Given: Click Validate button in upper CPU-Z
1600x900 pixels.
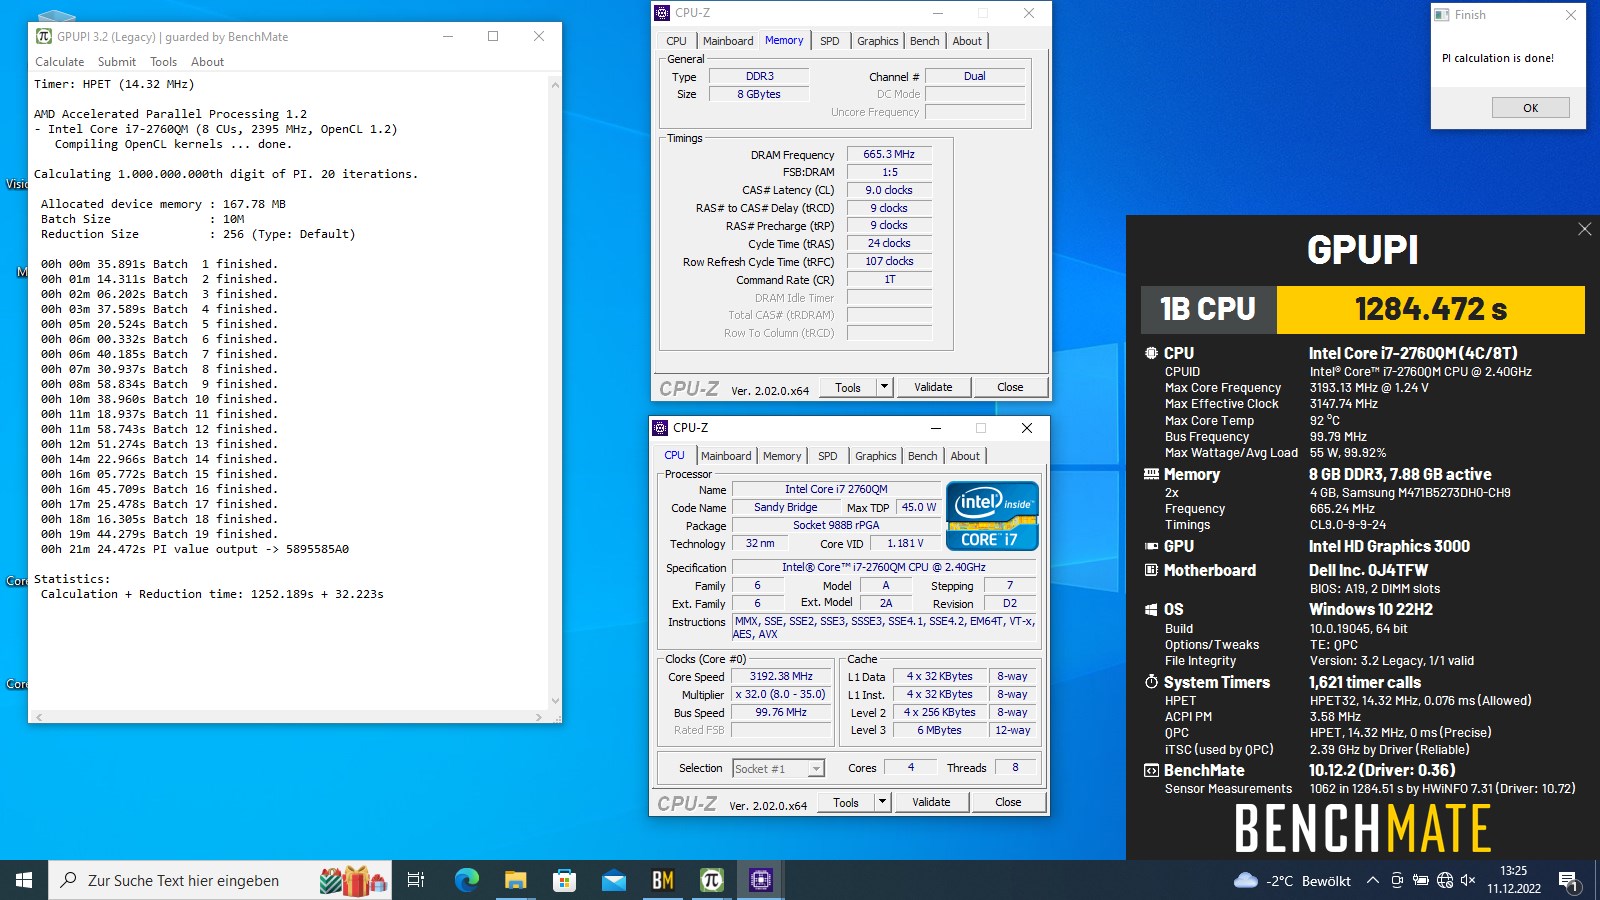Looking at the screenshot, I should (x=933, y=387).
